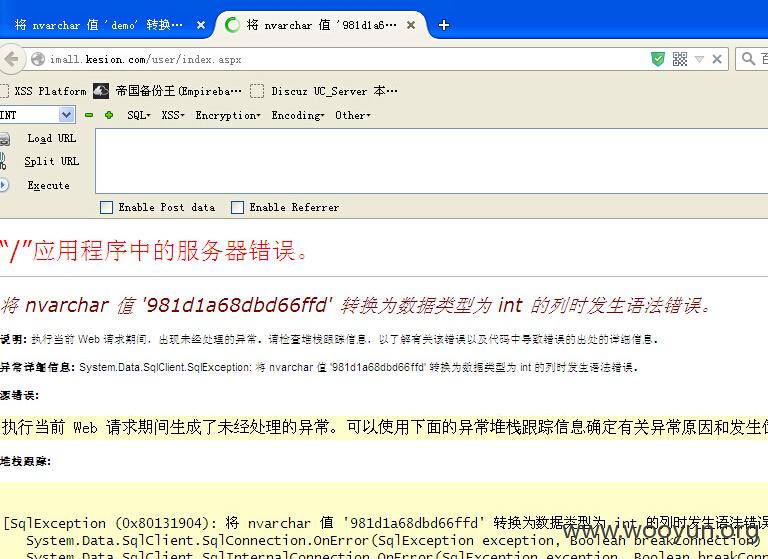The height and width of the screenshot is (559, 768).
Task: Open the Encryption menu in HackBar
Action: [228, 115]
